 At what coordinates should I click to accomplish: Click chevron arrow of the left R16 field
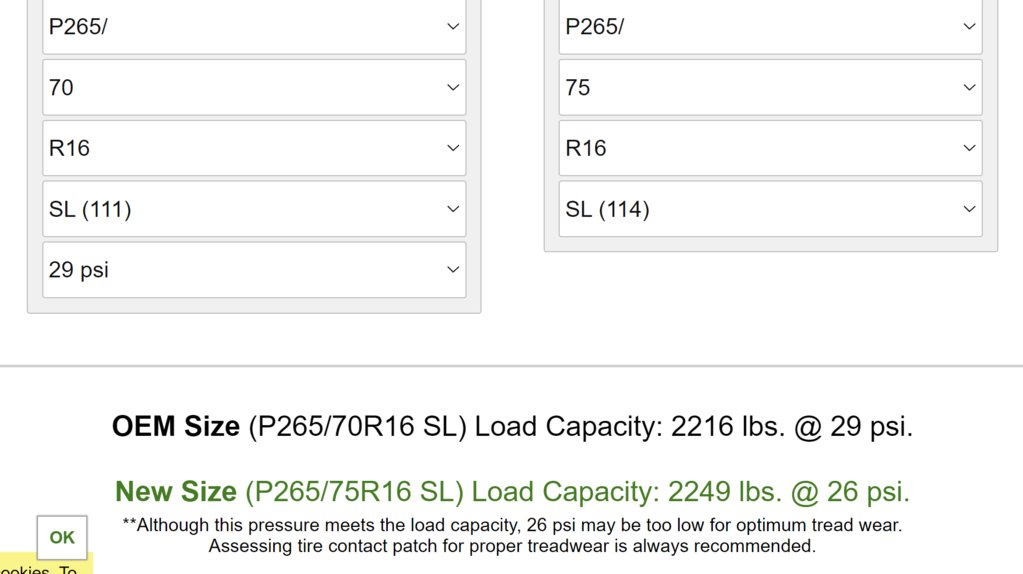453,148
